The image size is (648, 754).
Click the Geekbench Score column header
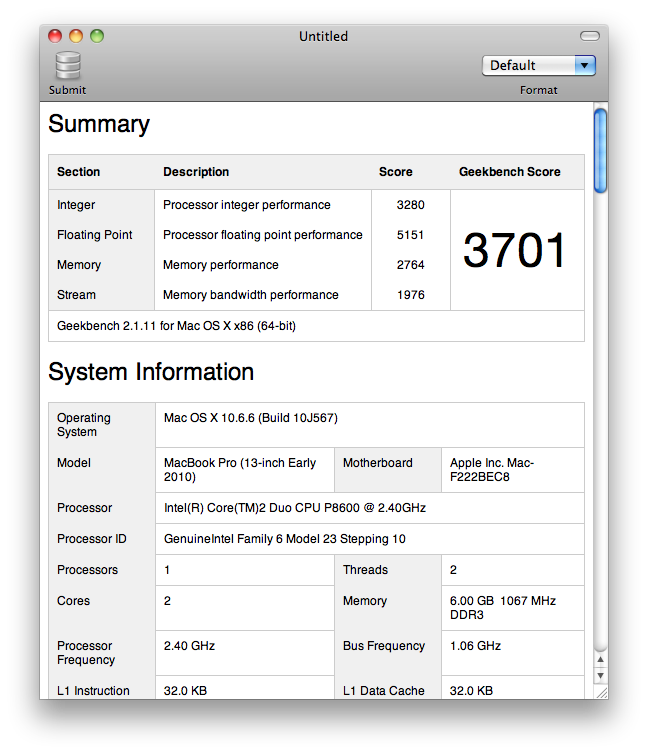point(510,172)
